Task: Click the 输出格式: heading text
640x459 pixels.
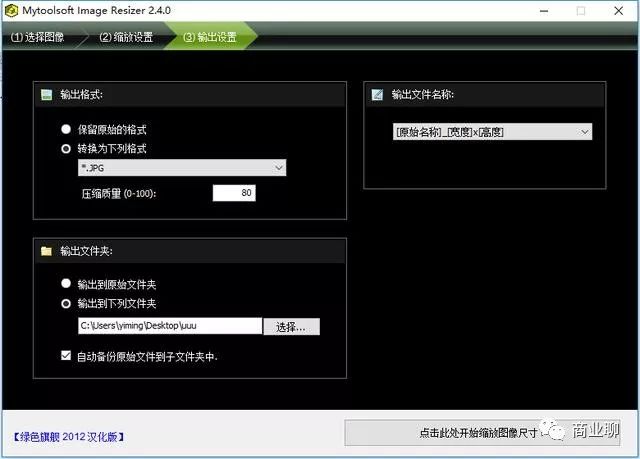Action: click(82, 95)
